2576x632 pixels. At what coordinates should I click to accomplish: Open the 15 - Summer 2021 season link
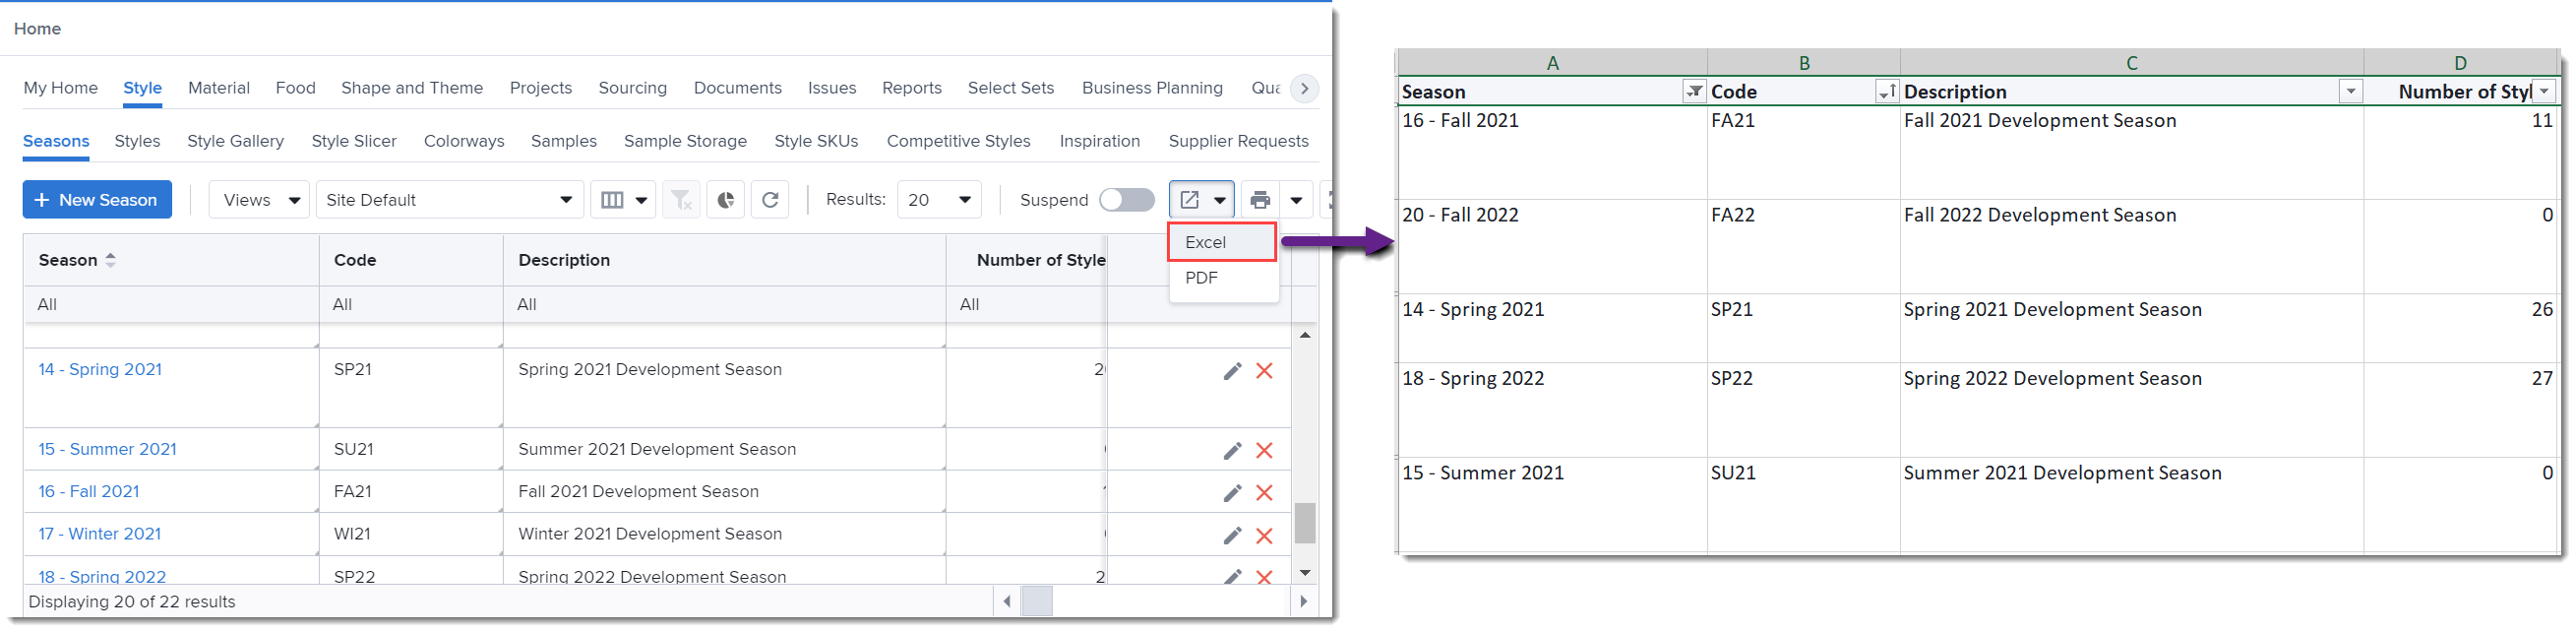[106, 449]
